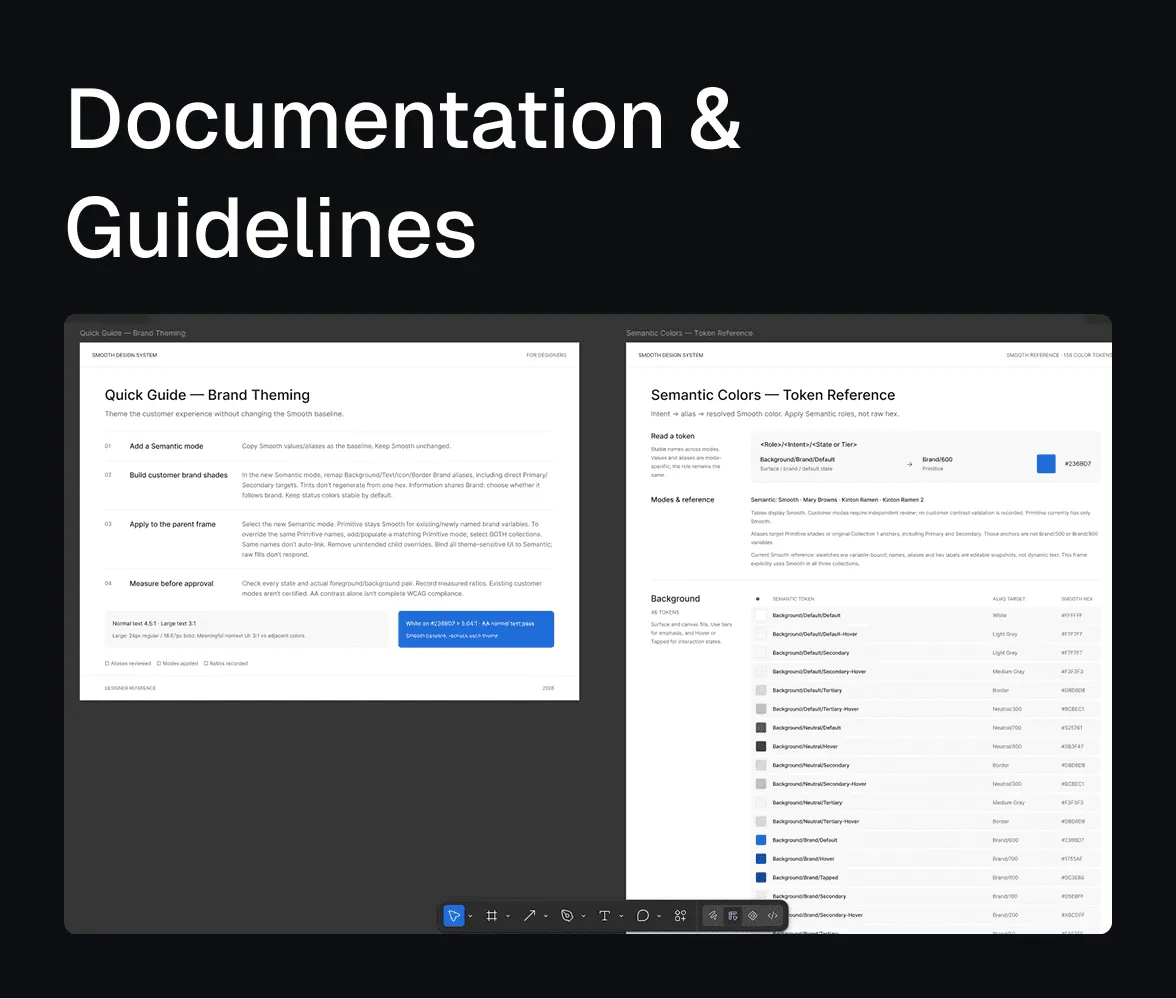Click Background/Default/Default token name
The width and height of the screenshot is (1176, 999).
click(x=806, y=615)
